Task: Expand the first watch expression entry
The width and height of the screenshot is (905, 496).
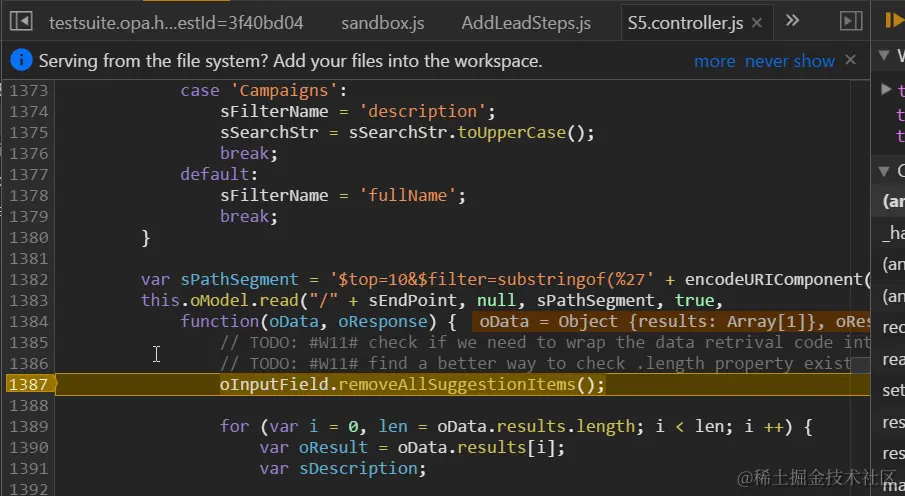Action: point(886,89)
